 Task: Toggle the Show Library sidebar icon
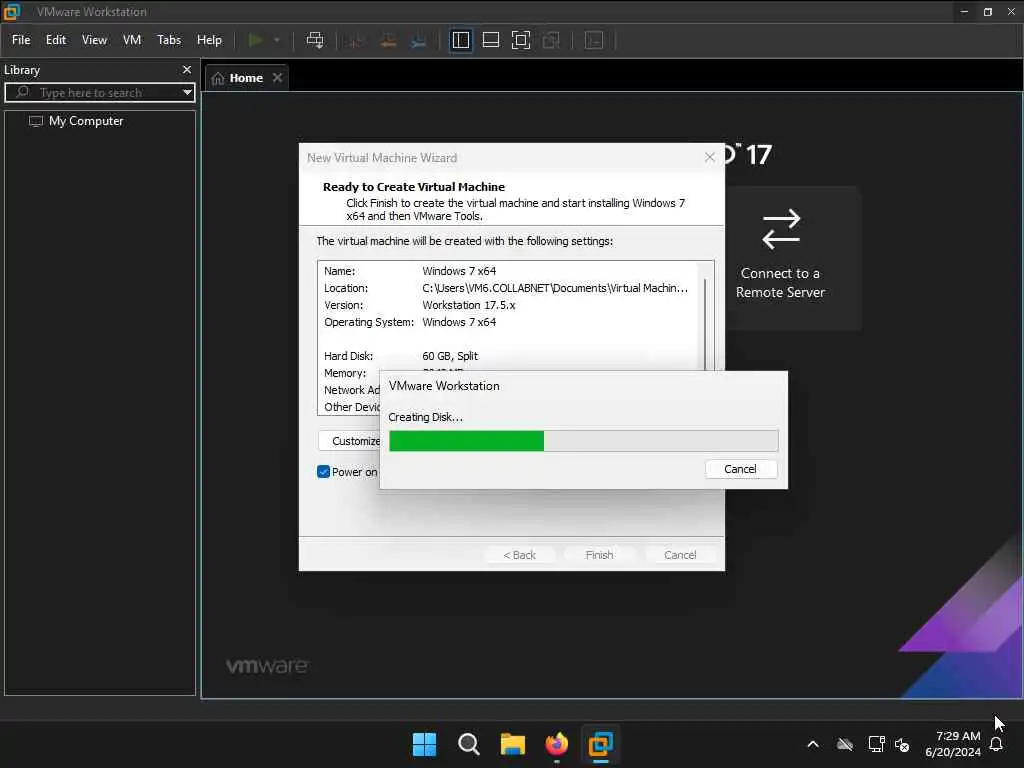coord(460,40)
